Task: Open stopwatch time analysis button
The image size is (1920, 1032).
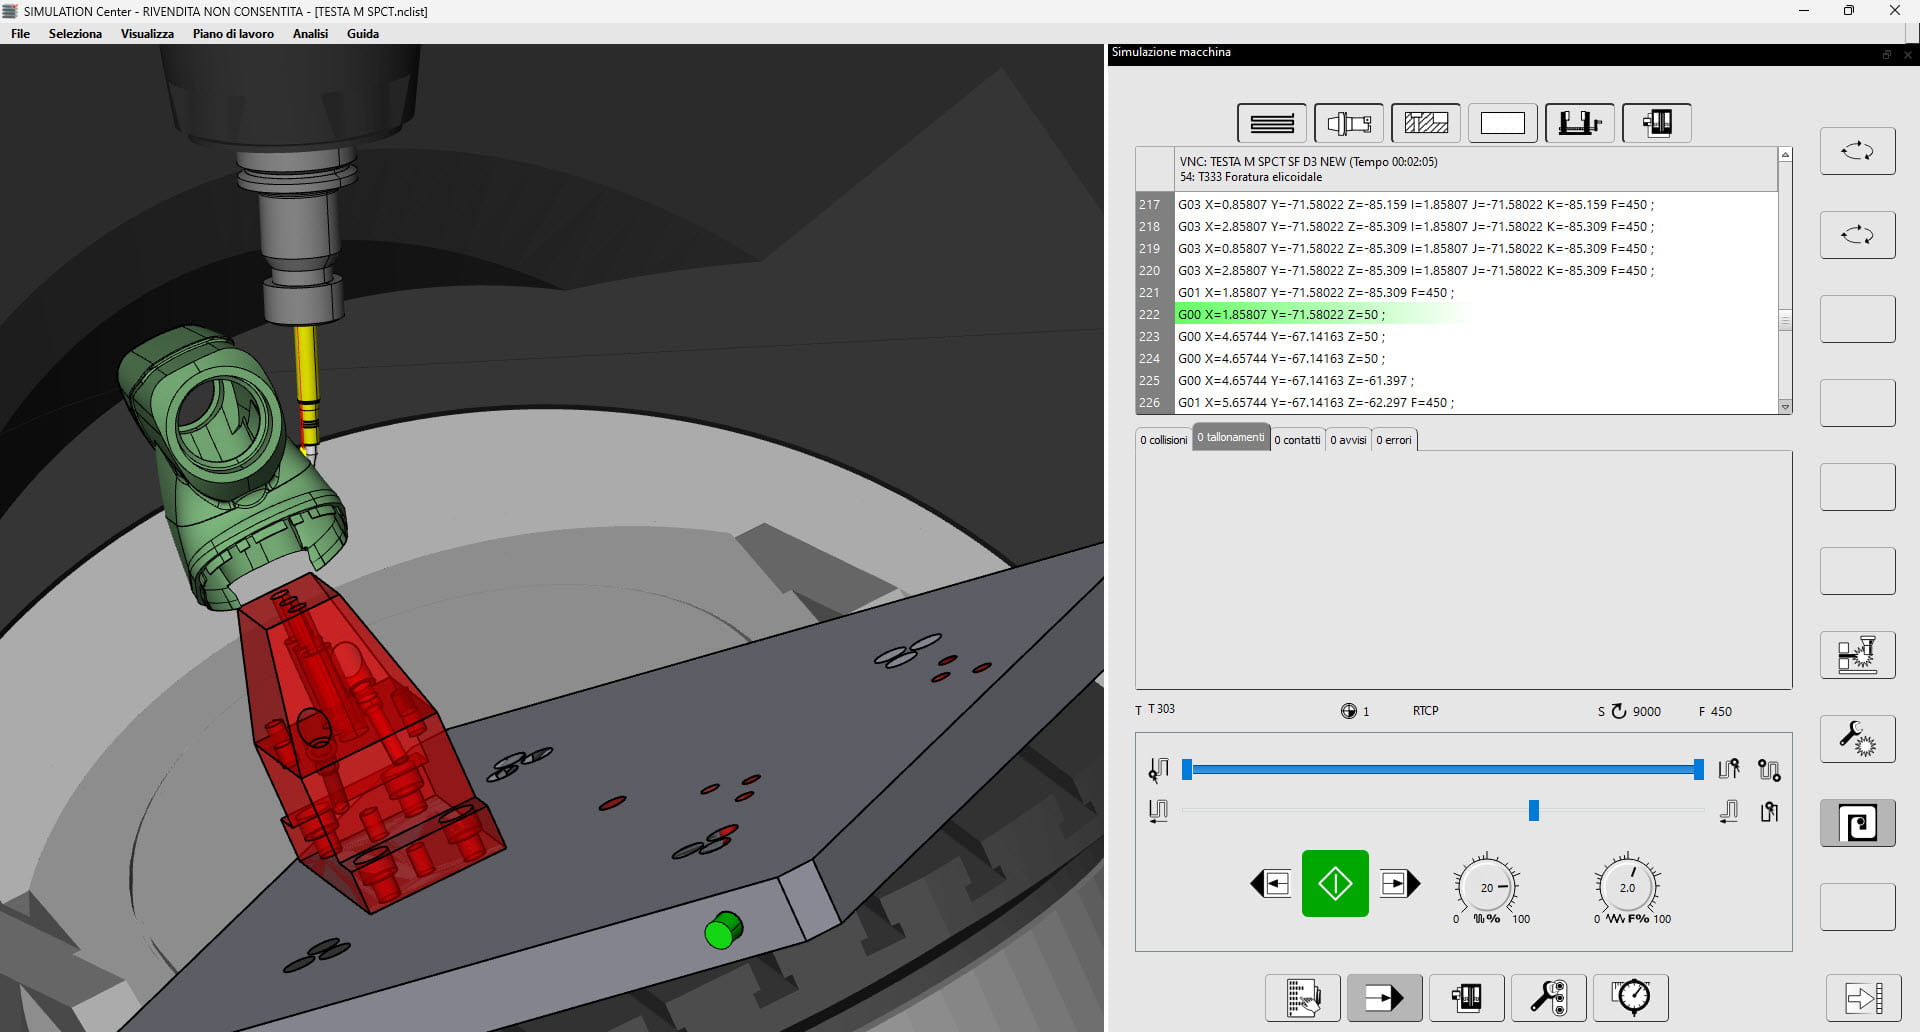Action: (x=1631, y=997)
